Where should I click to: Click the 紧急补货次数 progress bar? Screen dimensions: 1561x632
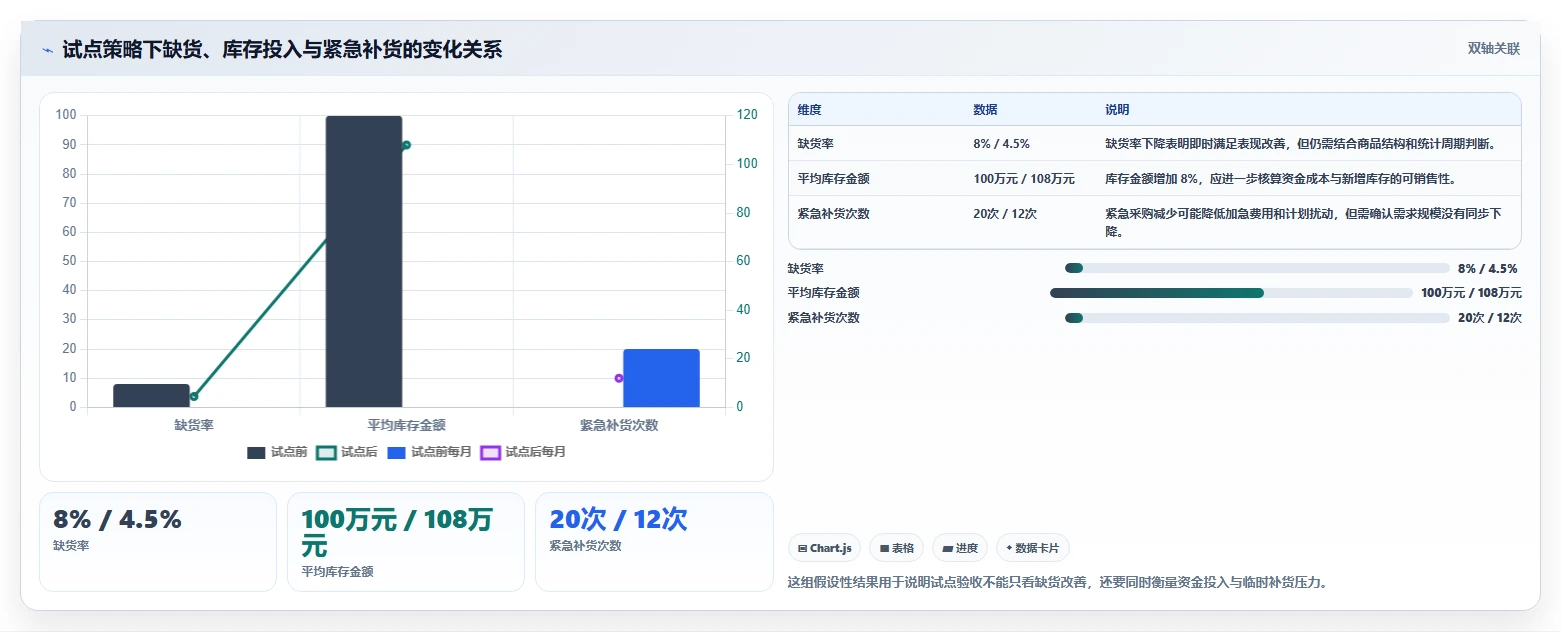1257,318
